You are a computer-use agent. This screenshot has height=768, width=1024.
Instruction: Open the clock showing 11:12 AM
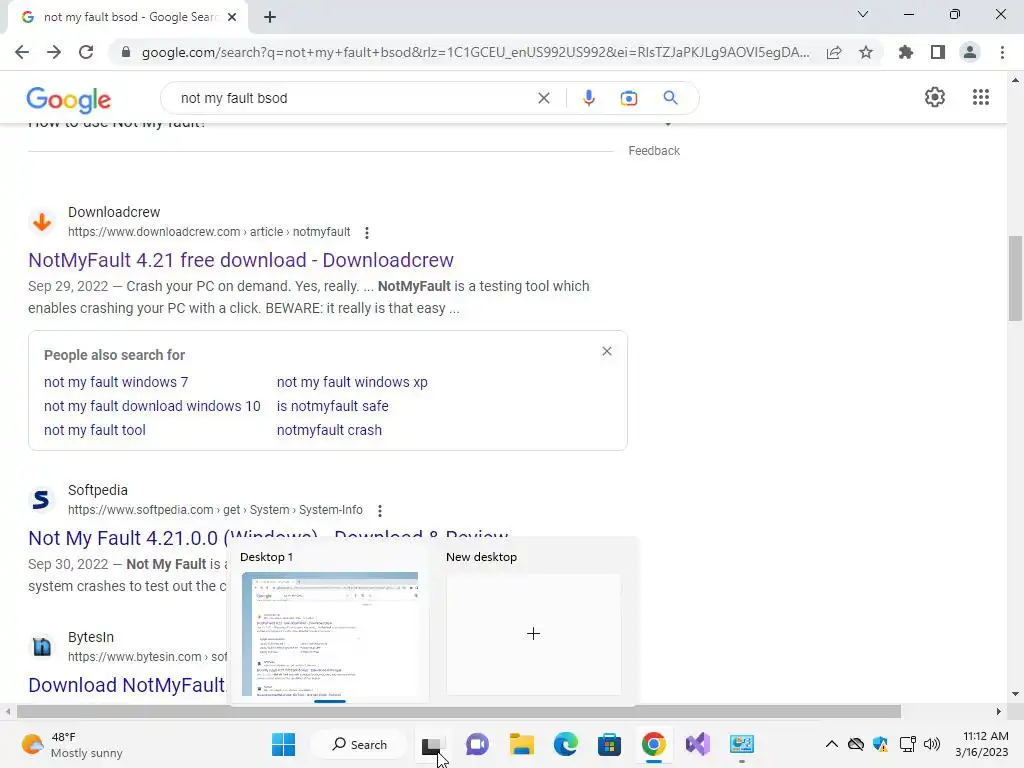click(982, 744)
